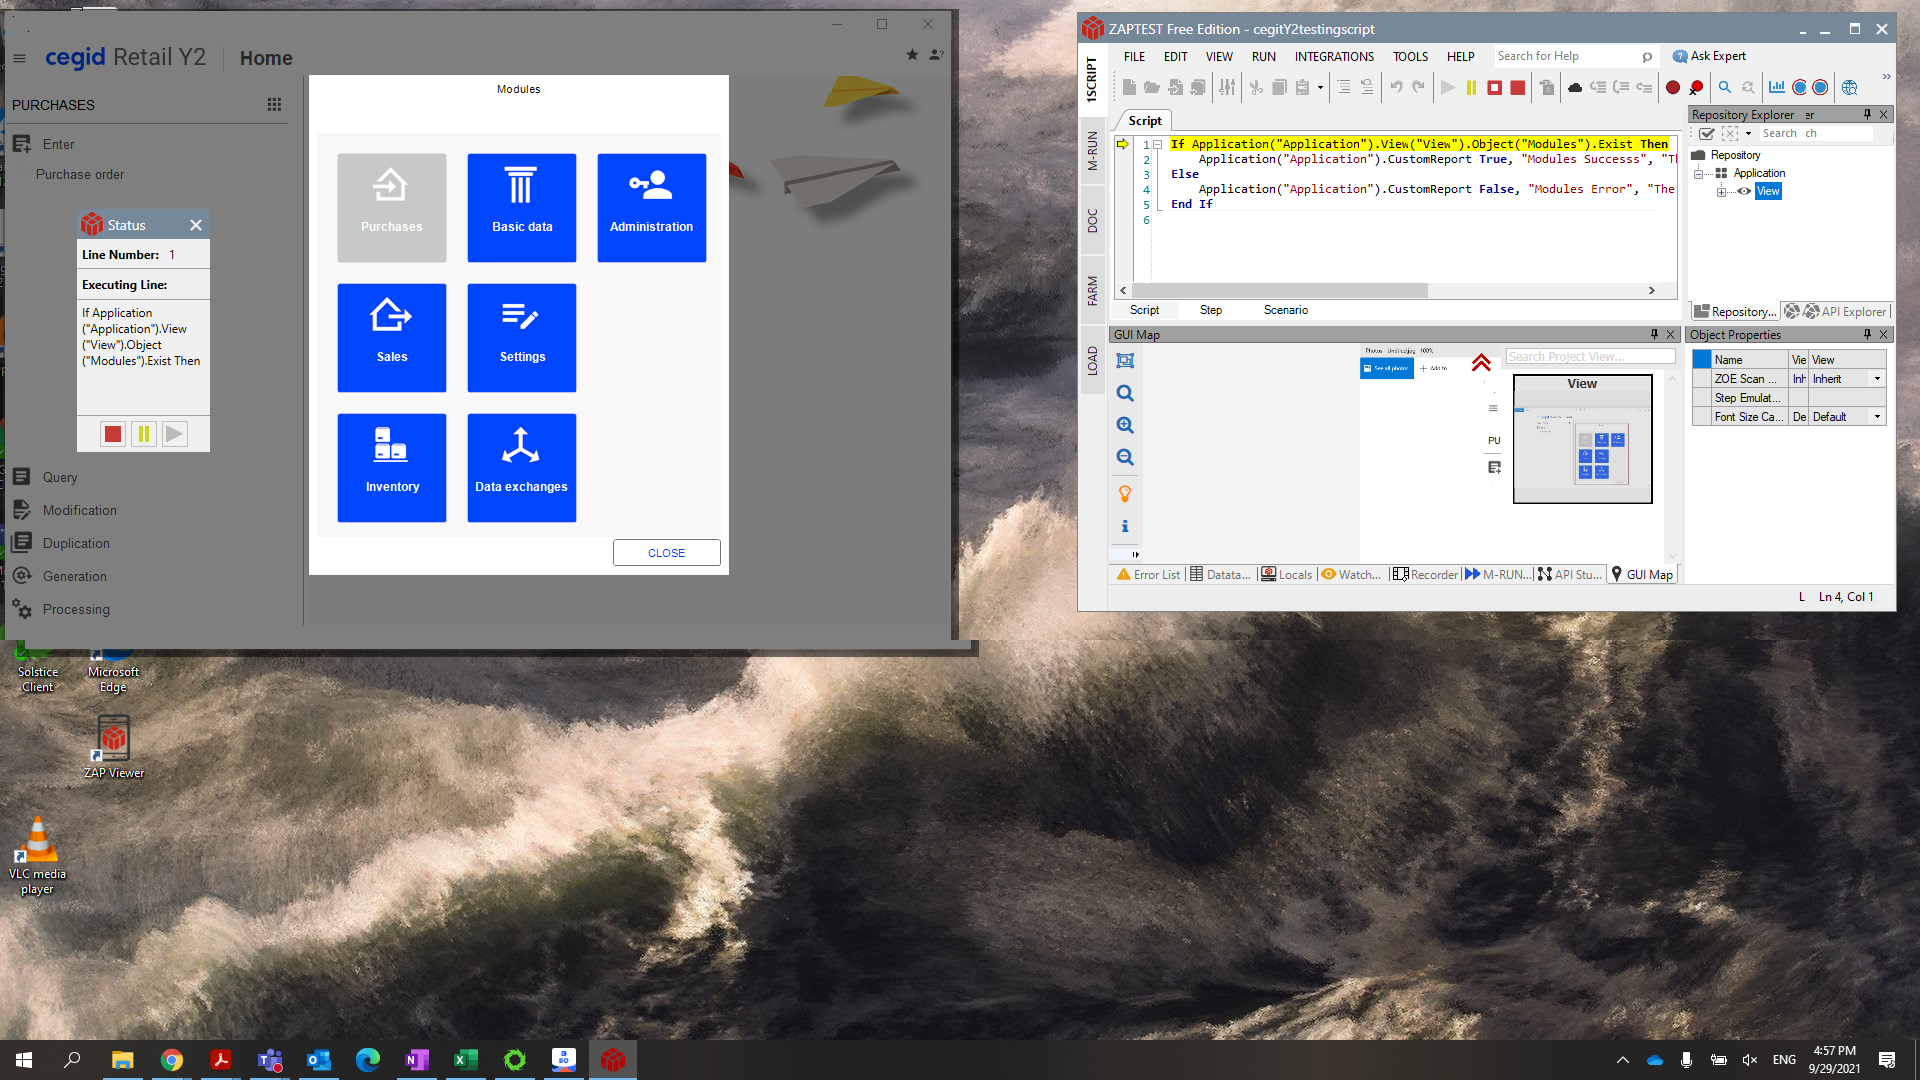
Task: Open the Sales module tile
Action: pos(391,338)
